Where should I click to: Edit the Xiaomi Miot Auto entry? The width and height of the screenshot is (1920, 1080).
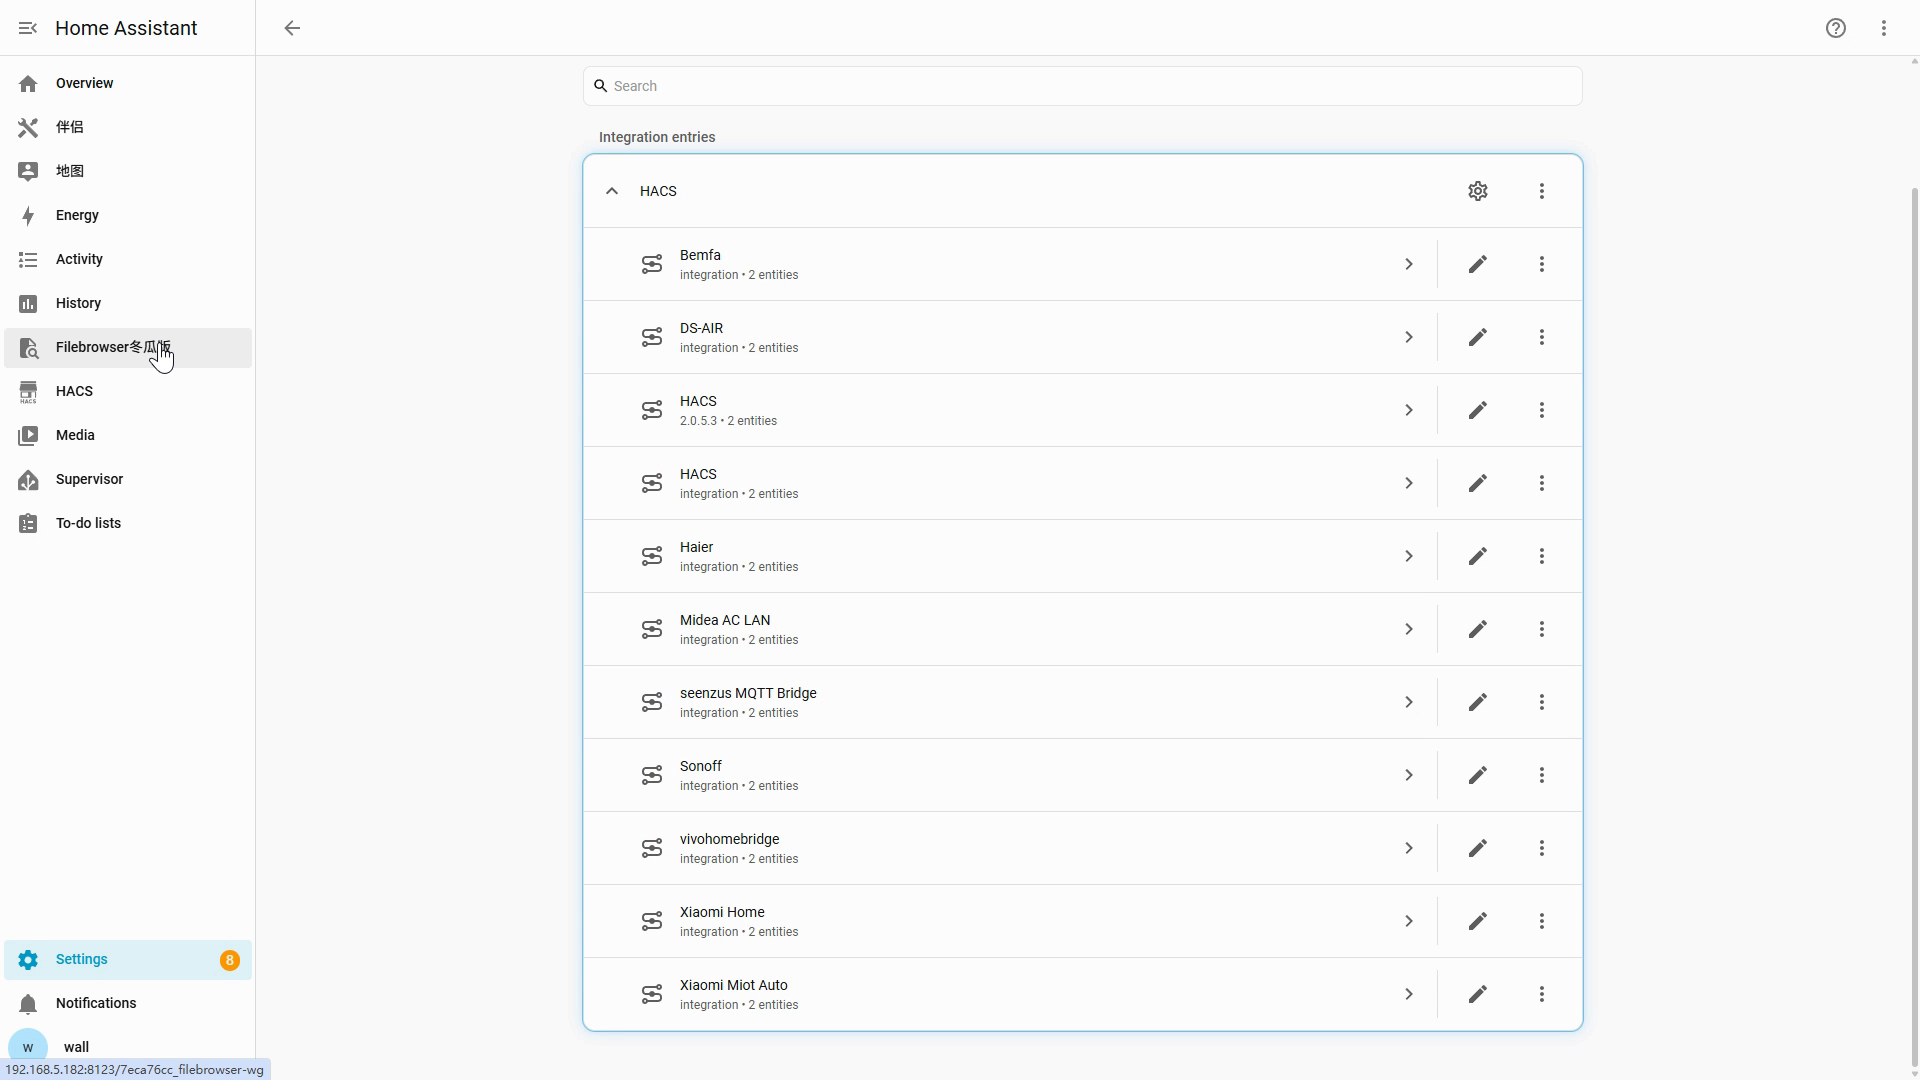click(1478, 994)
